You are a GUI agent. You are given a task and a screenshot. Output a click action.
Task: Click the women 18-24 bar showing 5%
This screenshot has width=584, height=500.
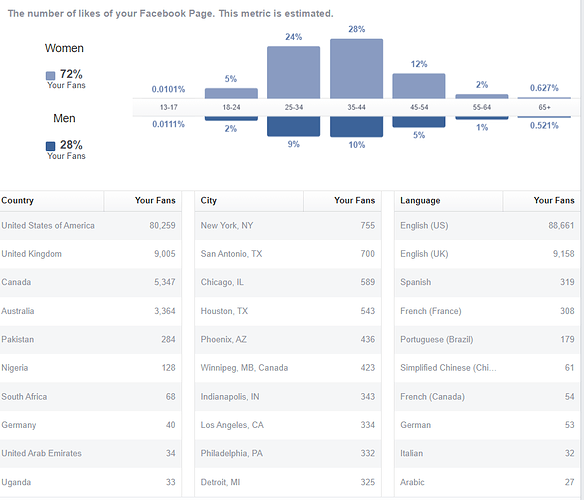[231, 94]
